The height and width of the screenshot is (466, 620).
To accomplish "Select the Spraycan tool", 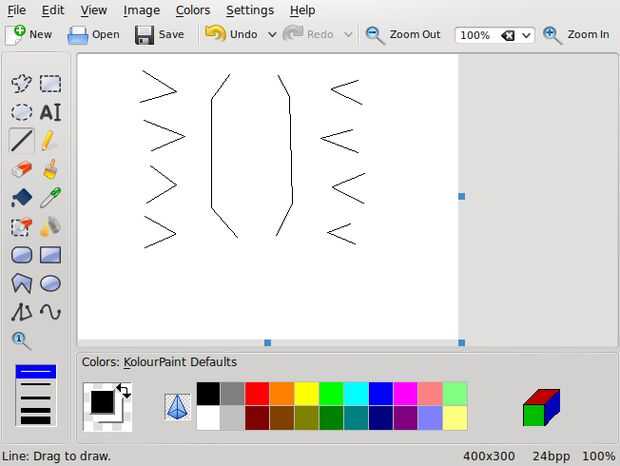I will click(x=50, y=226).
